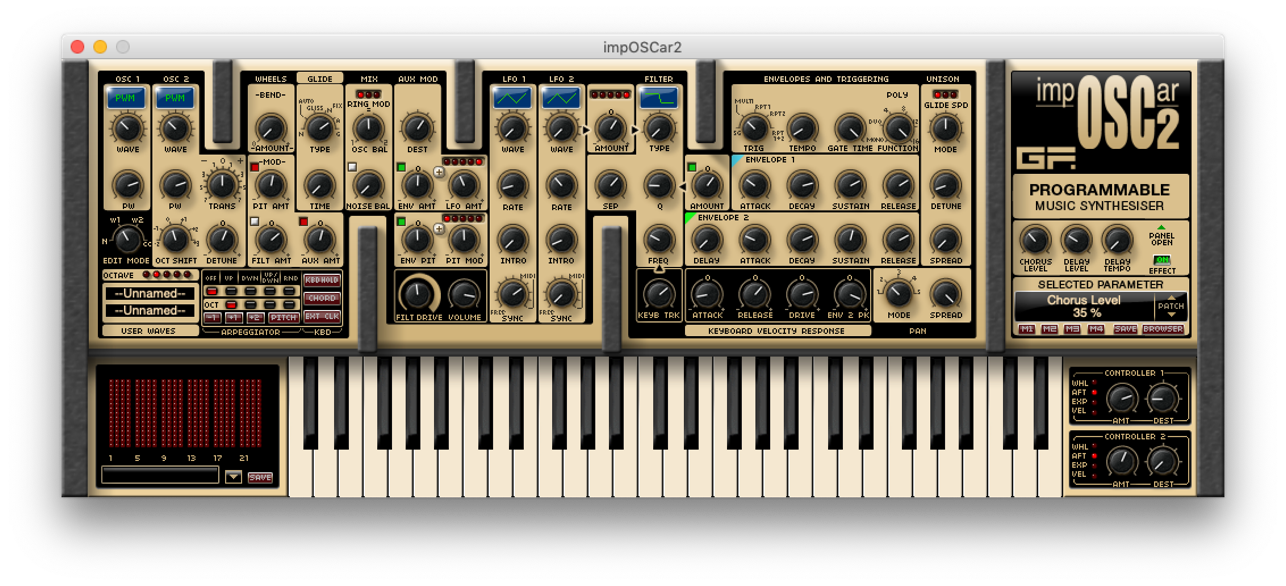Viewport: 1286px width, 586px height.
Task: Enable the arpeggiator UP mode button
Action: click(230, 291)
